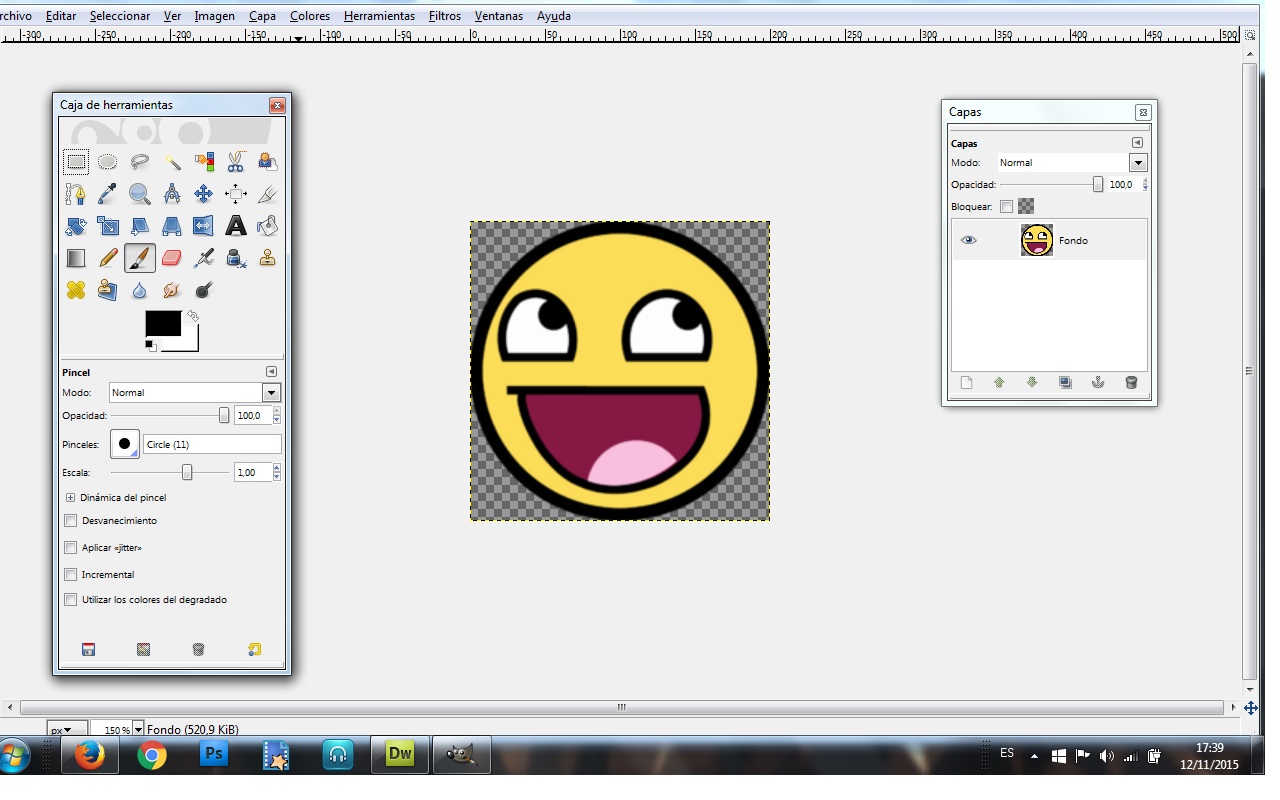The image size is (1280, 800).
Task: Click the Escala slider handle
Action: (x=187, y=472)
